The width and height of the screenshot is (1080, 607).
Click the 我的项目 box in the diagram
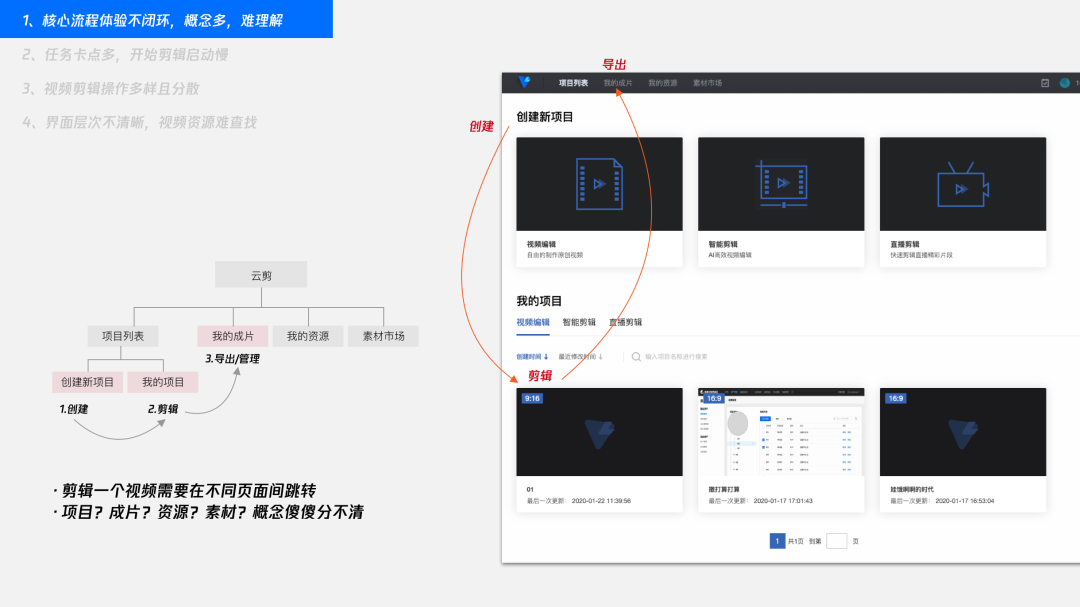point(163,382)
